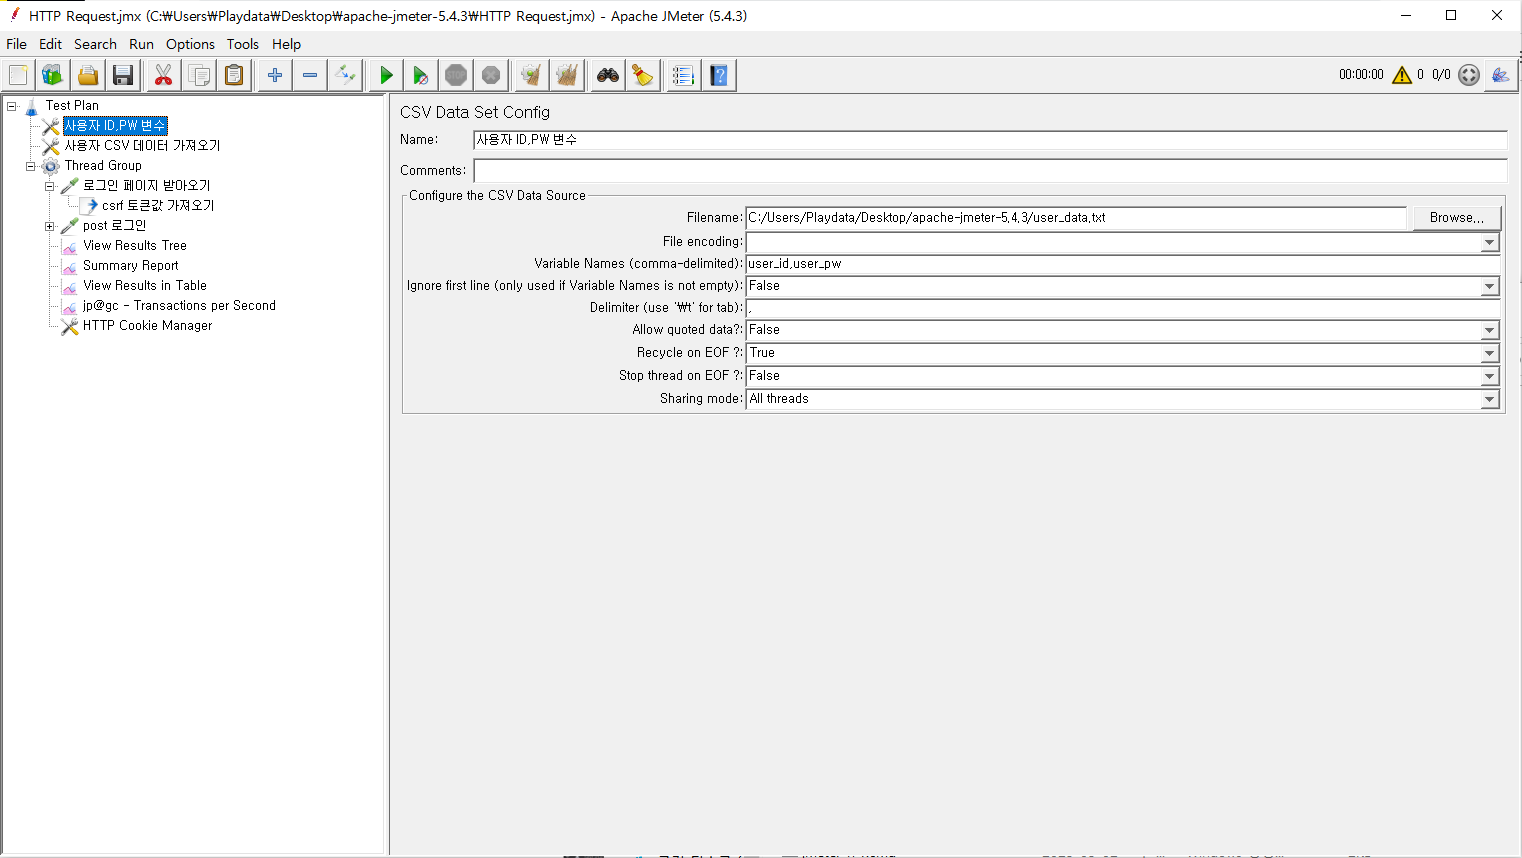Screen dimensions: 1522x858
Task: Select 로그인 페이지 받아오기 tree item
Action: [x=146, y=186]
